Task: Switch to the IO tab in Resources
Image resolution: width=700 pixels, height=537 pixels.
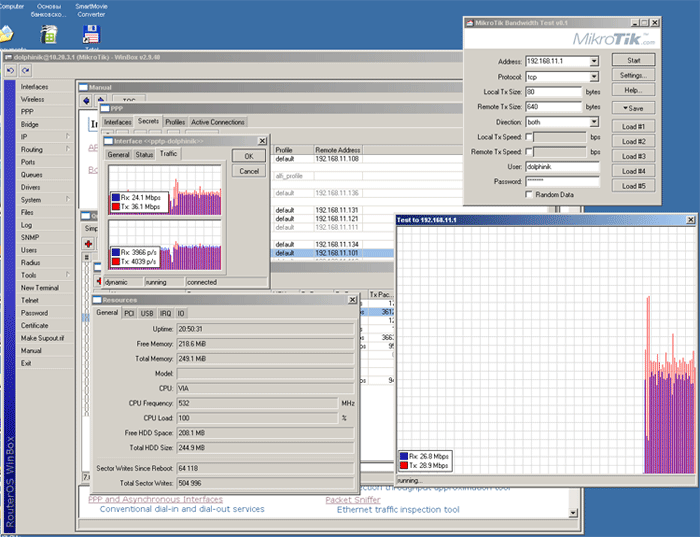Action: coord(181,313)
